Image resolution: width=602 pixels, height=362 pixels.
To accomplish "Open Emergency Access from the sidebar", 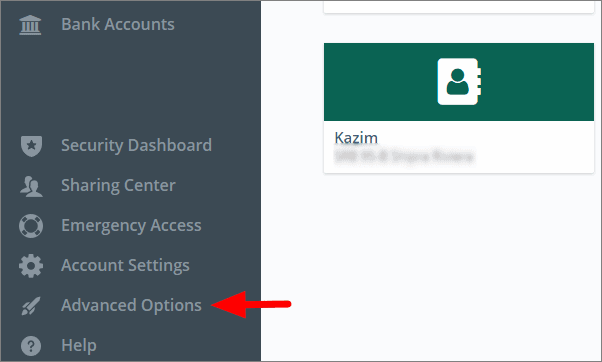I will coord(131,225).
